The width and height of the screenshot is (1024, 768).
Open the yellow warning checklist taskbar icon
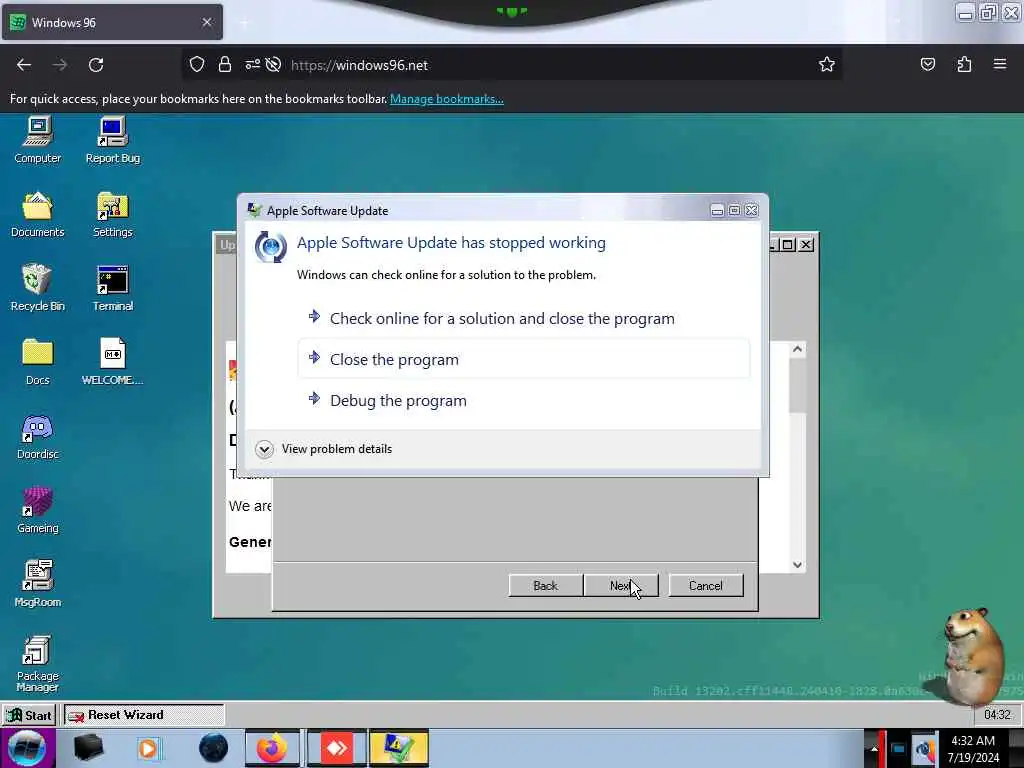coord(398,748)
